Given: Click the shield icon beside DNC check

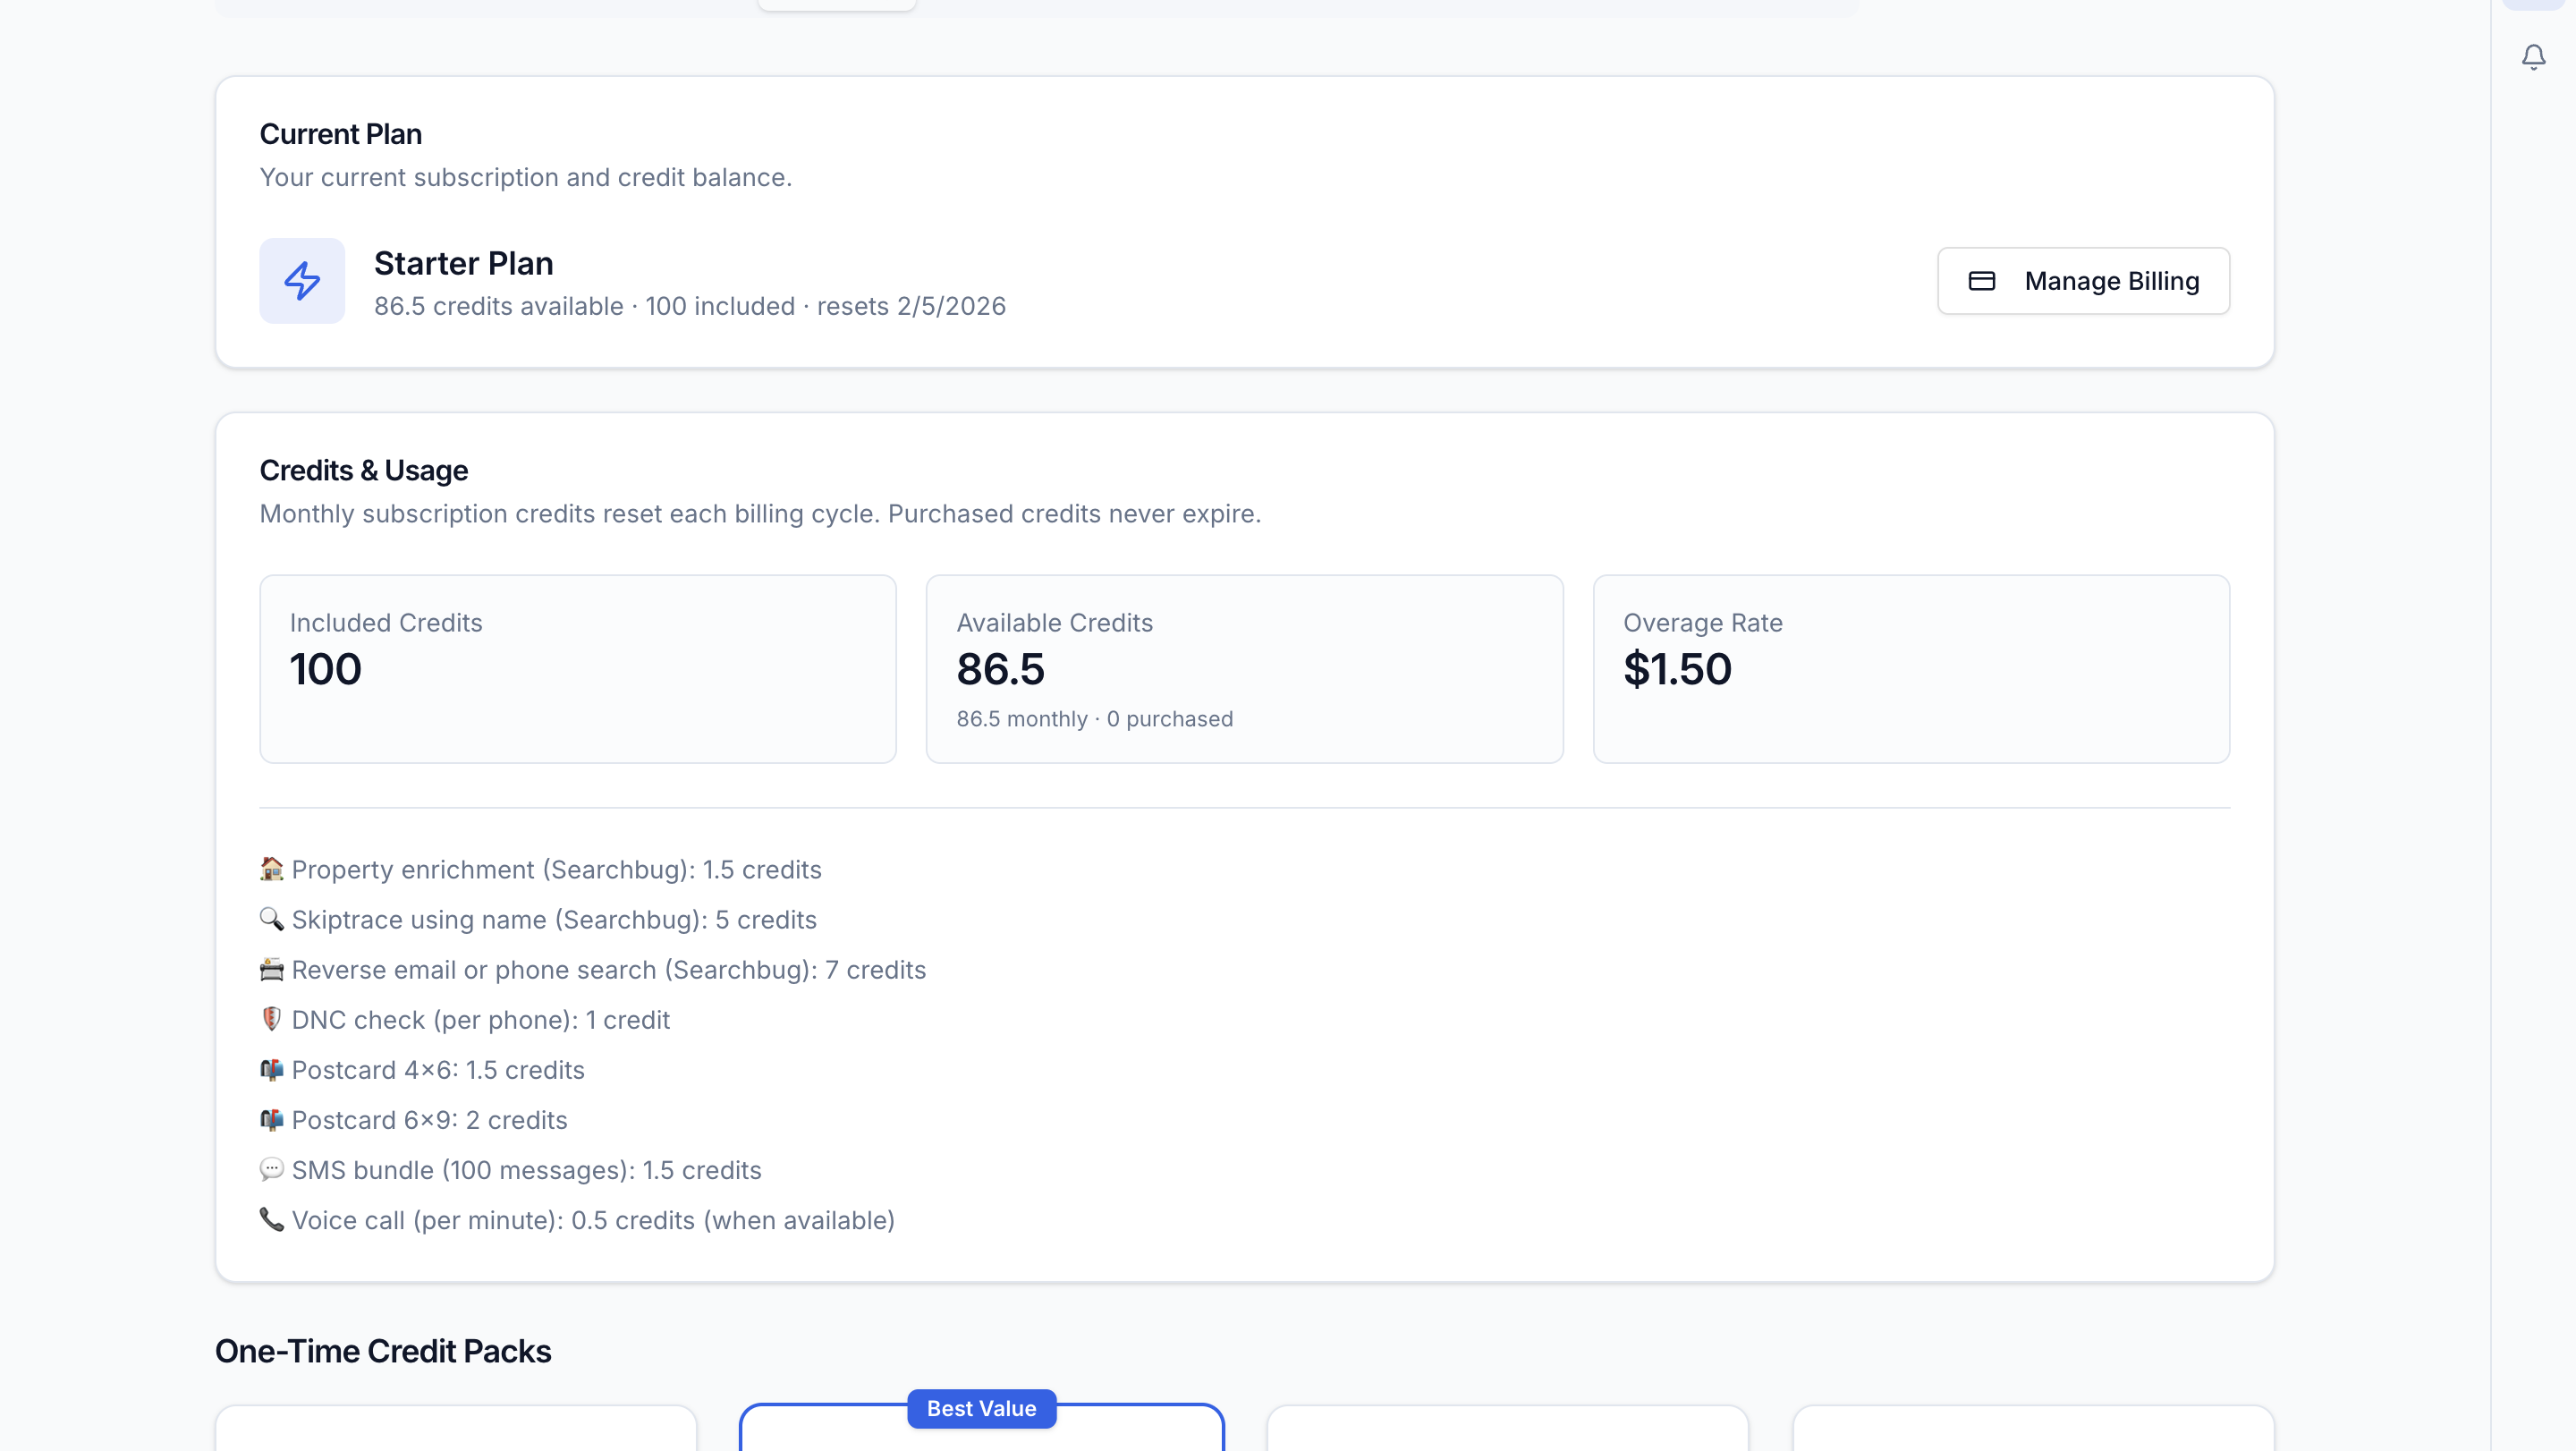Looking at the screenshot, I should 270,1019.
